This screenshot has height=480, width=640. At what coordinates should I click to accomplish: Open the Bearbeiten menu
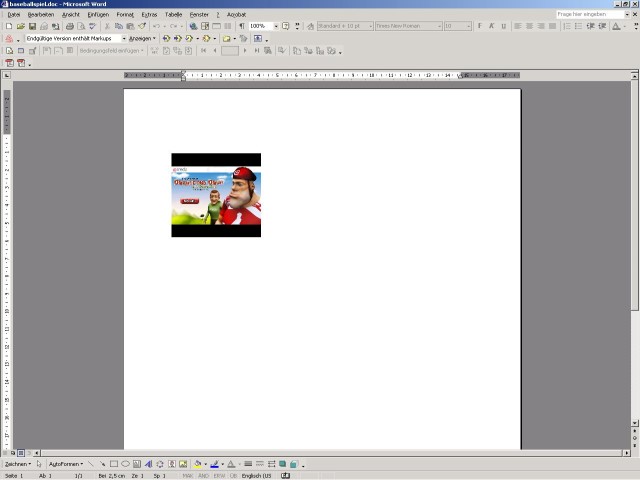click(41, 15)
